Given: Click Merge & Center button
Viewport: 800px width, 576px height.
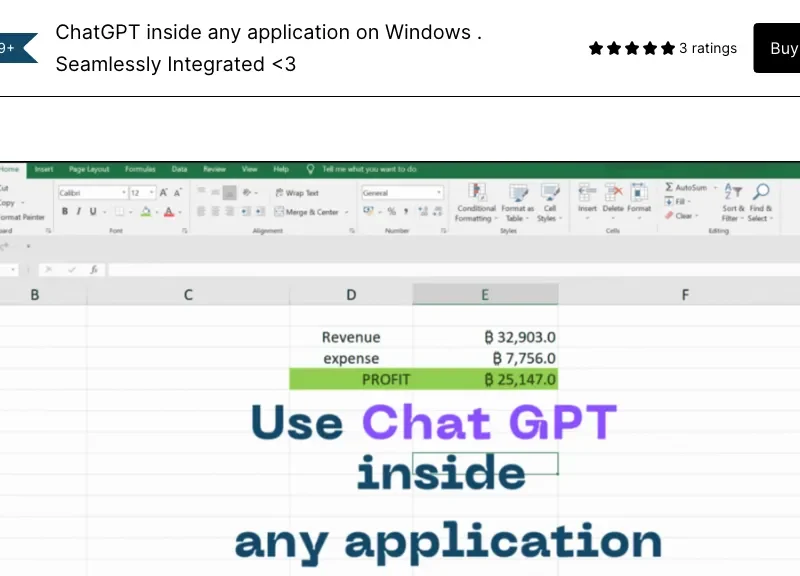Looking at the screenshot, I should pos(307,212).
